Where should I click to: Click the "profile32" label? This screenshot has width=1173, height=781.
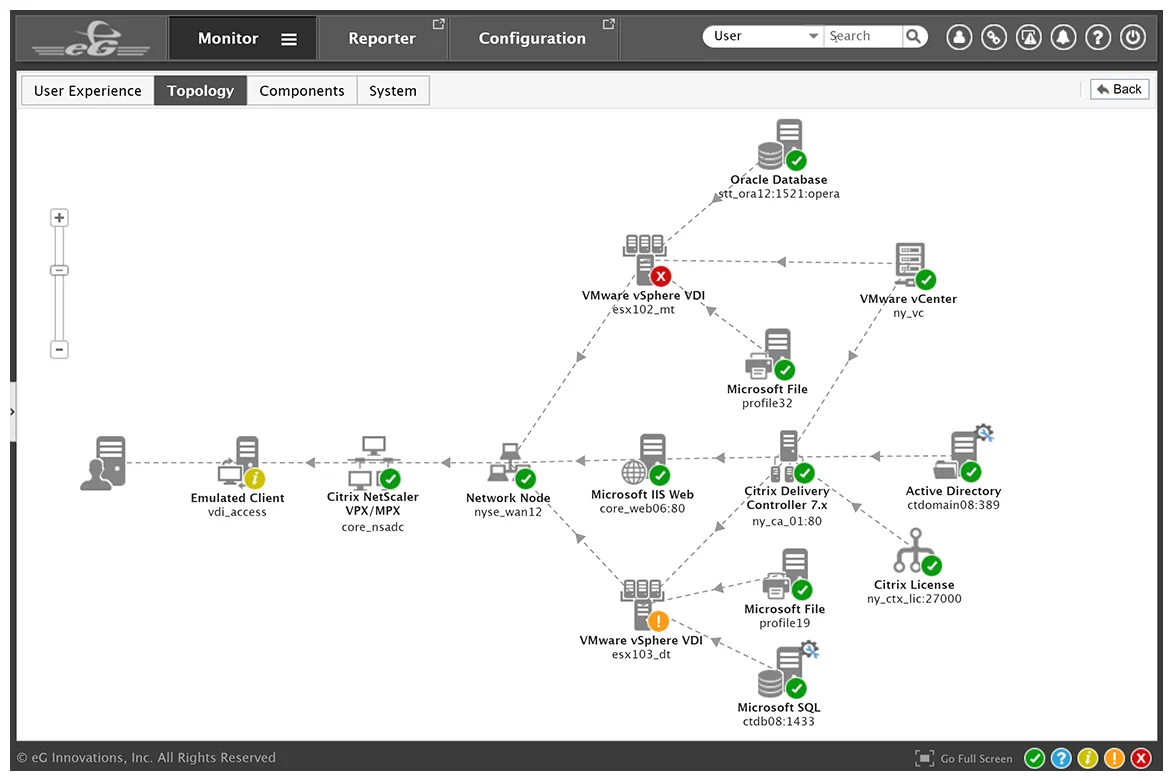tap(767, 403)
